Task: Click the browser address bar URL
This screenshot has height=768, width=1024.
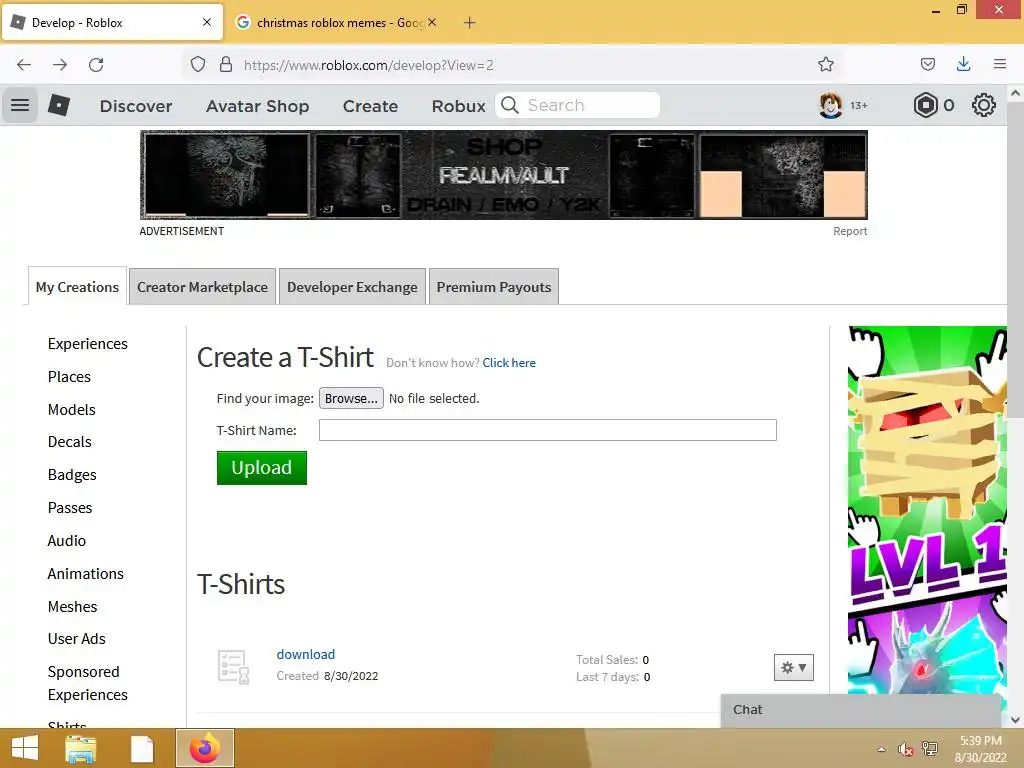Action: pos(369,65)
